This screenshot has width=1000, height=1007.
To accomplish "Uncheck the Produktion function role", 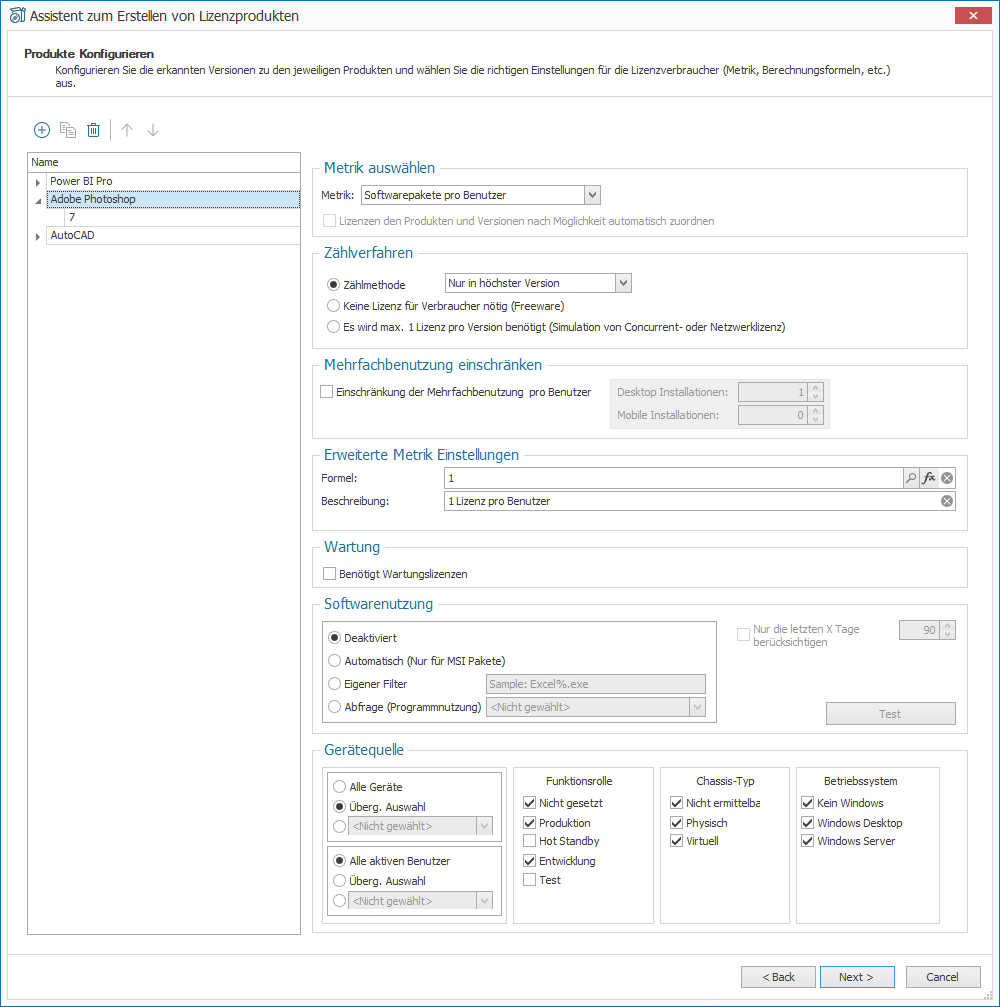I will coord(530,823).
